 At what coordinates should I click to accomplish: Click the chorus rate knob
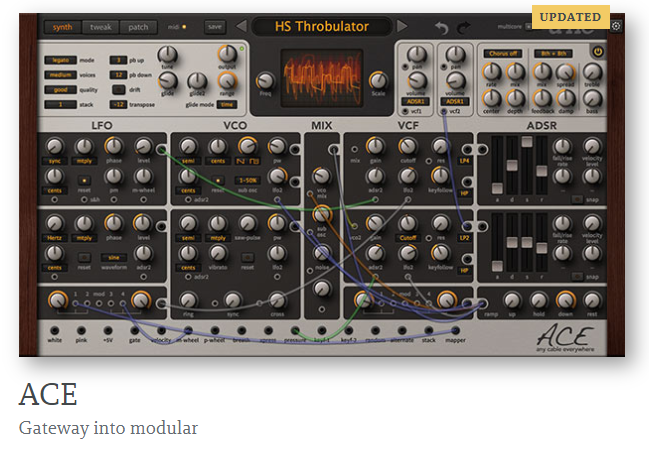click(492, 72)
